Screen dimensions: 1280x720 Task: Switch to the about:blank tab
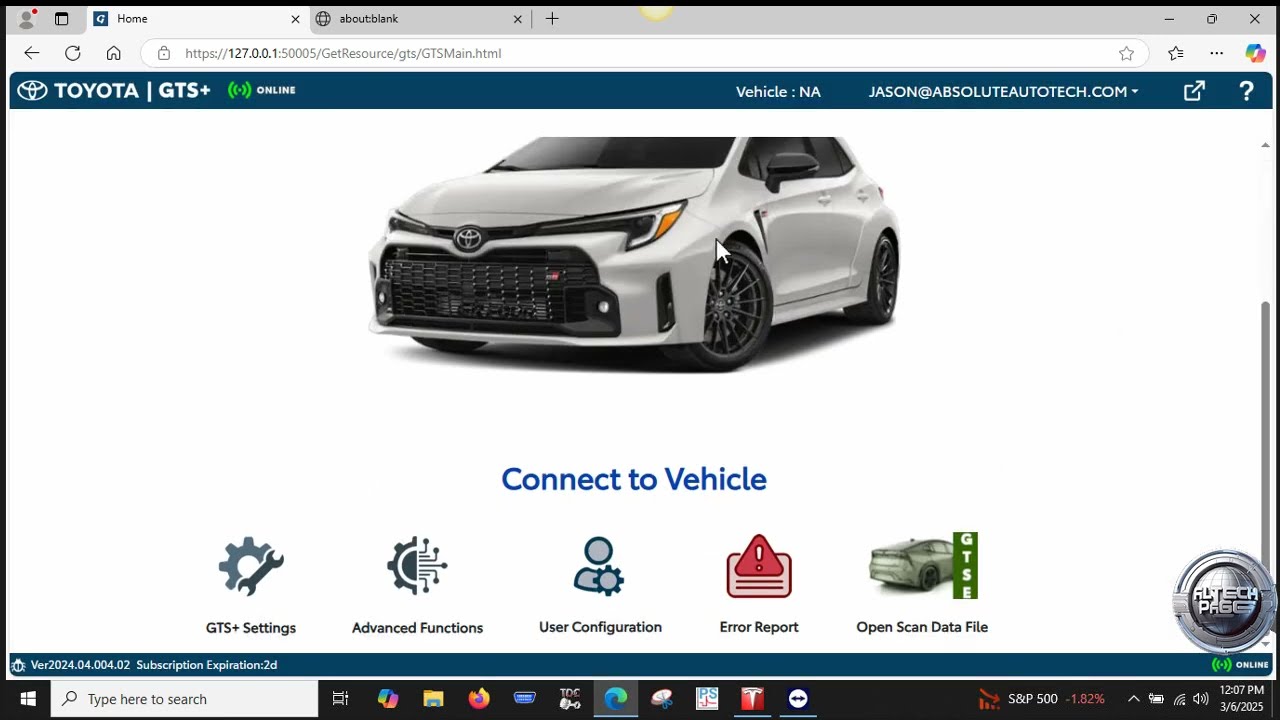(x=420, y=19)
